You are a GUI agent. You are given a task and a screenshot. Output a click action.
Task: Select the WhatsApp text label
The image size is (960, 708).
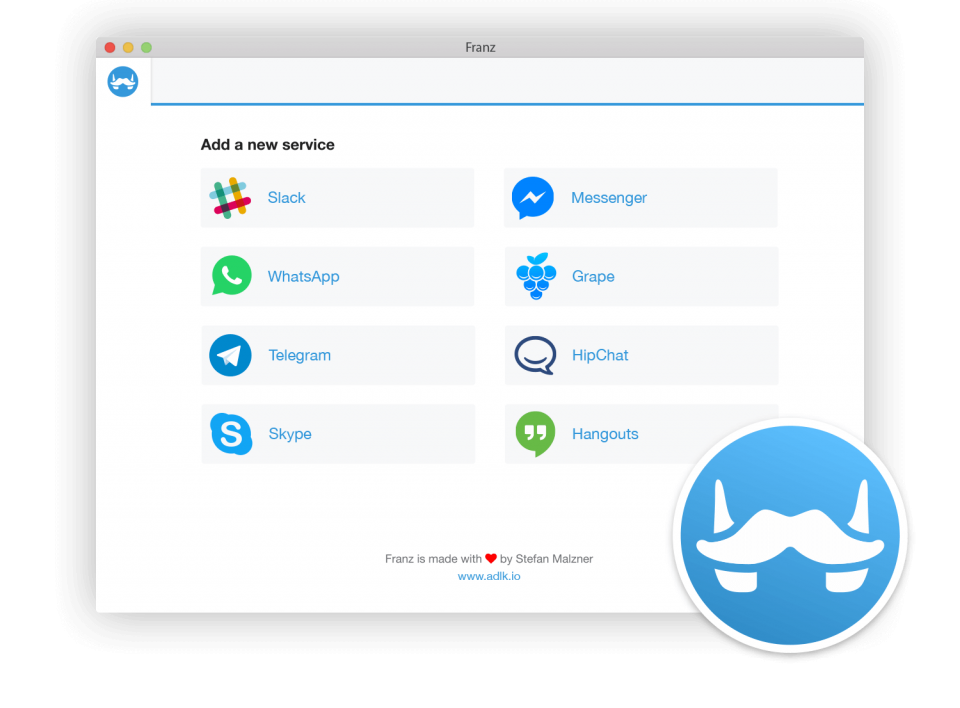pos(303,277)
